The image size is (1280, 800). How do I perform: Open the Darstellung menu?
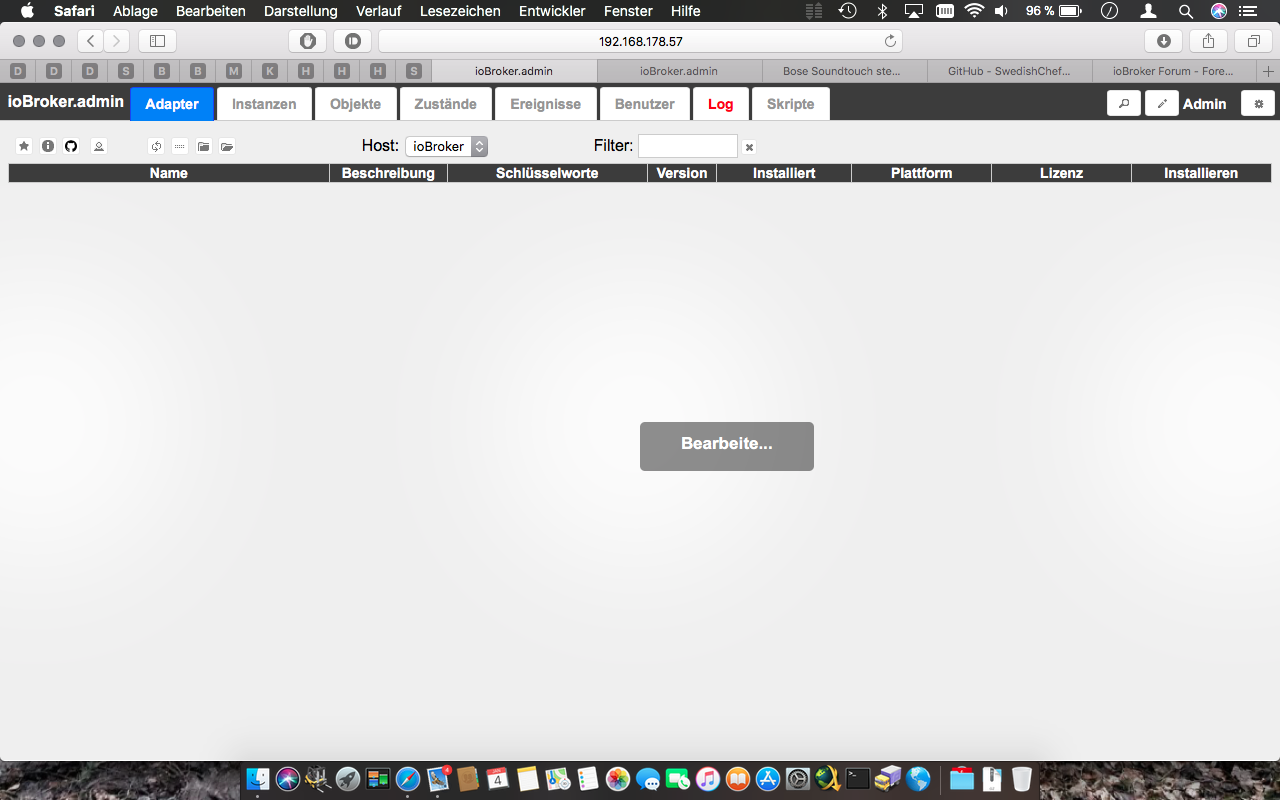point(301,11)
